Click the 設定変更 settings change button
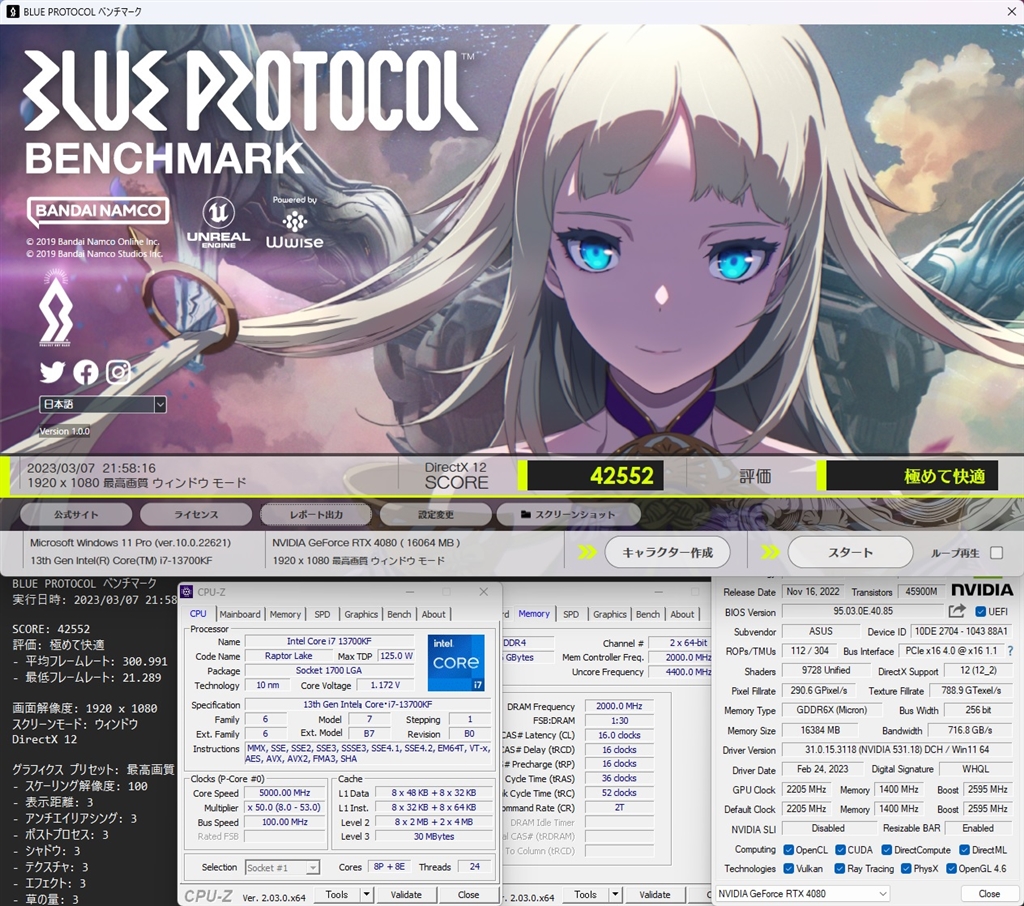This screenshot has height=906, width=1024. pyautogui.click(x=436, y=514)
